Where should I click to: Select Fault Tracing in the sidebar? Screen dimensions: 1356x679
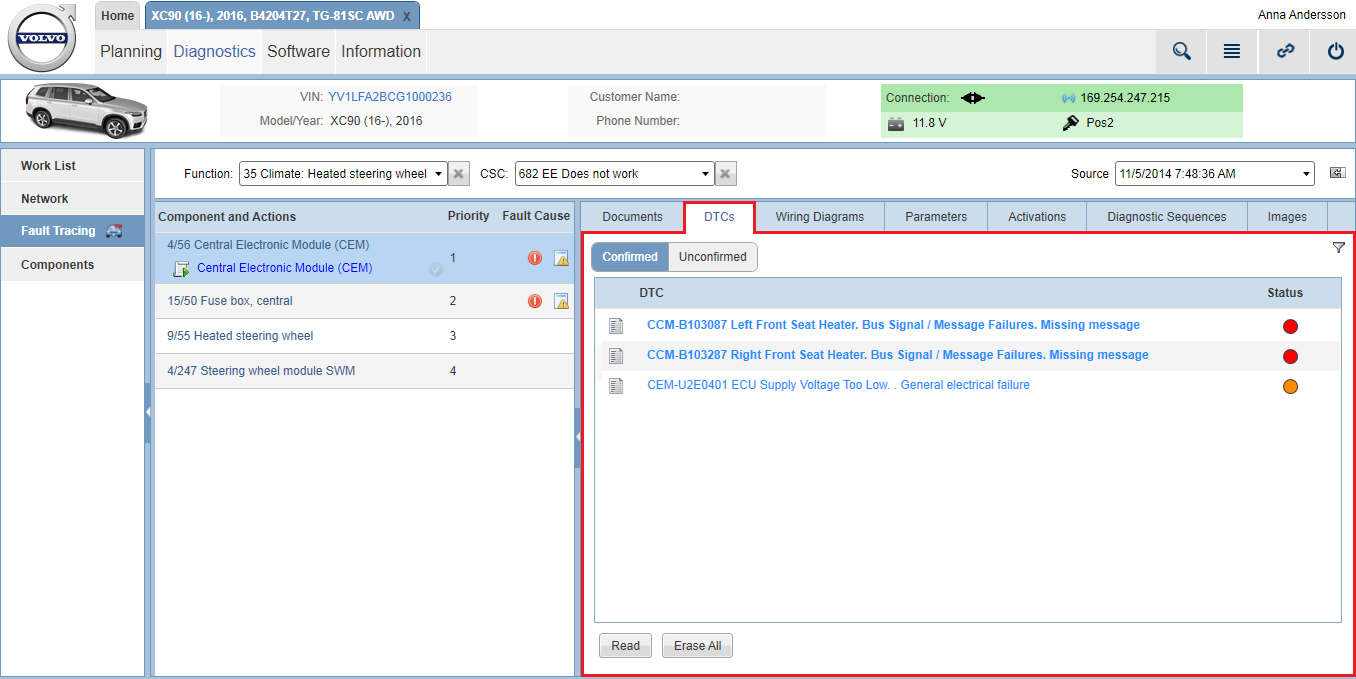(x=73, y=231)
